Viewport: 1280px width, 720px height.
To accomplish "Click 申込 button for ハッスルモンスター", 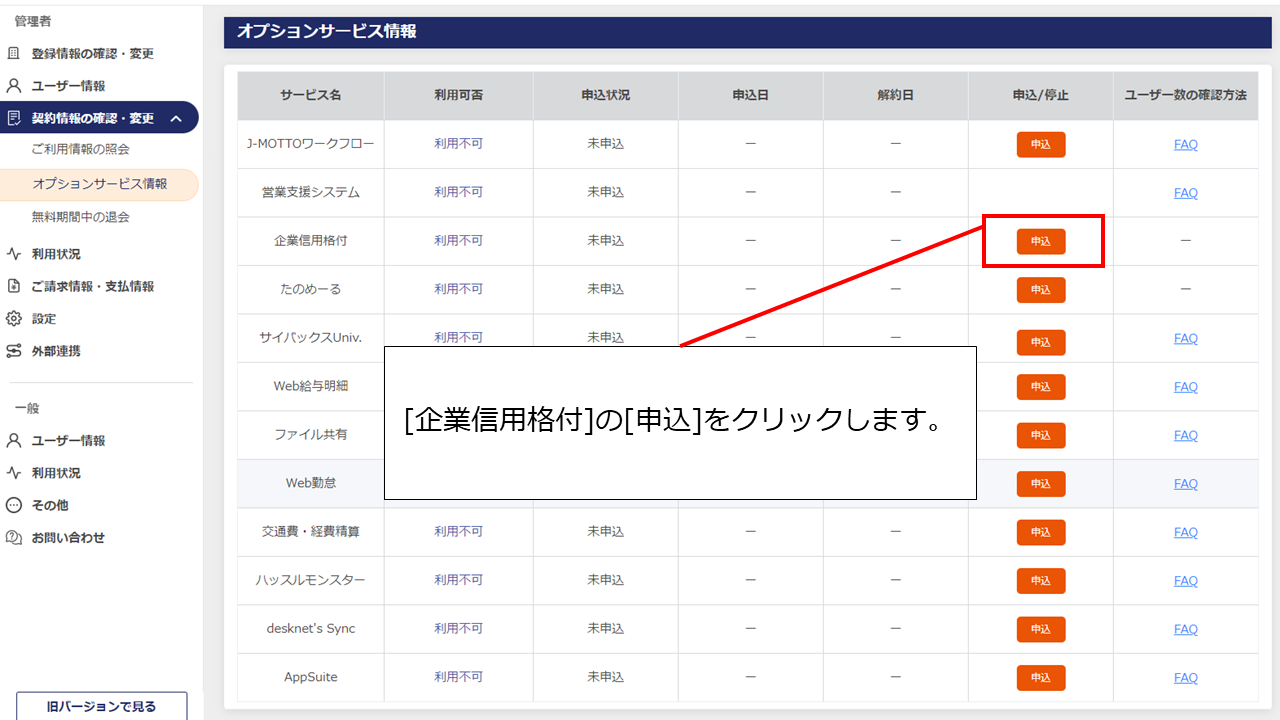I will point(1041,581).
